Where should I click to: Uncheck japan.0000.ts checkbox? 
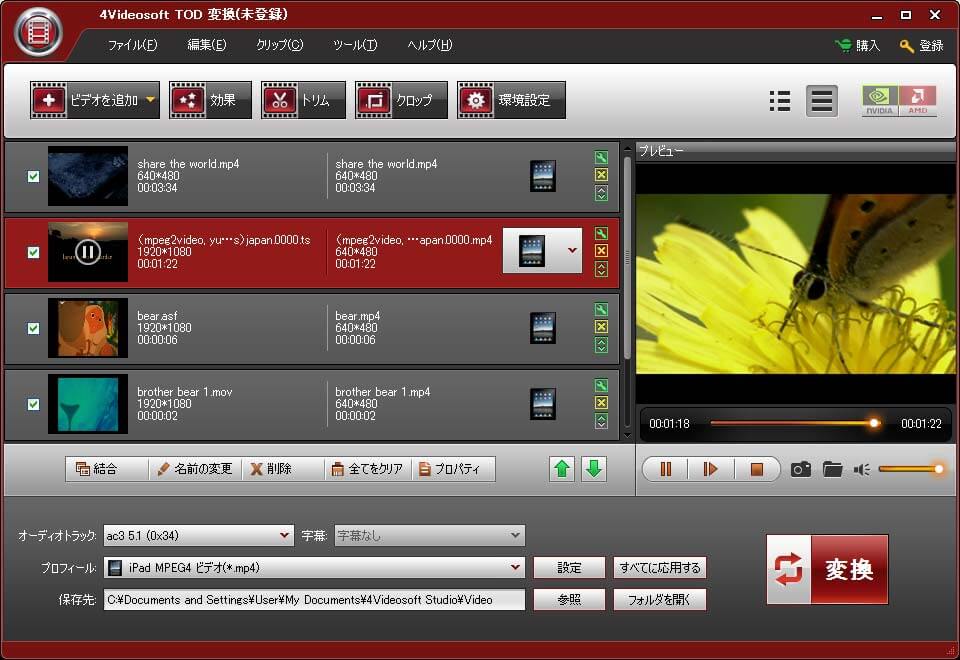pos(34,252)
